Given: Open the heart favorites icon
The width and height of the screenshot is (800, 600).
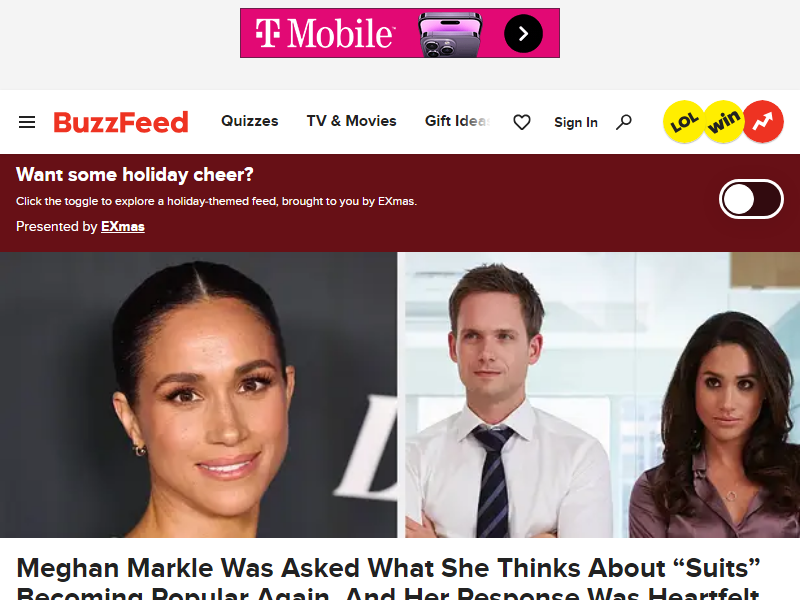Looking at the screenshot, I should click(521, 122).
